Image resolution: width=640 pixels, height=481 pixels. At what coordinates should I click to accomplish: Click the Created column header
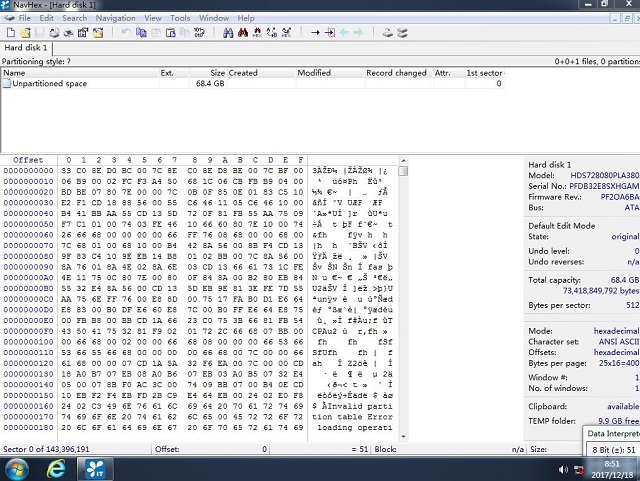point(261,73)
